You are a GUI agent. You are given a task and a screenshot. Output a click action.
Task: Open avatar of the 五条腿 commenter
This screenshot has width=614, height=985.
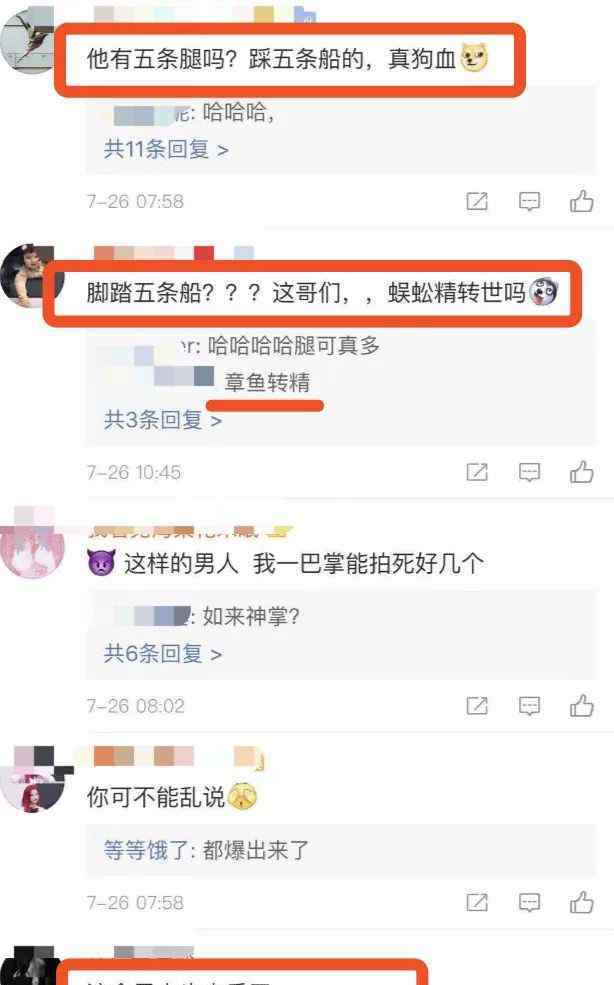[x=28, y=41]
